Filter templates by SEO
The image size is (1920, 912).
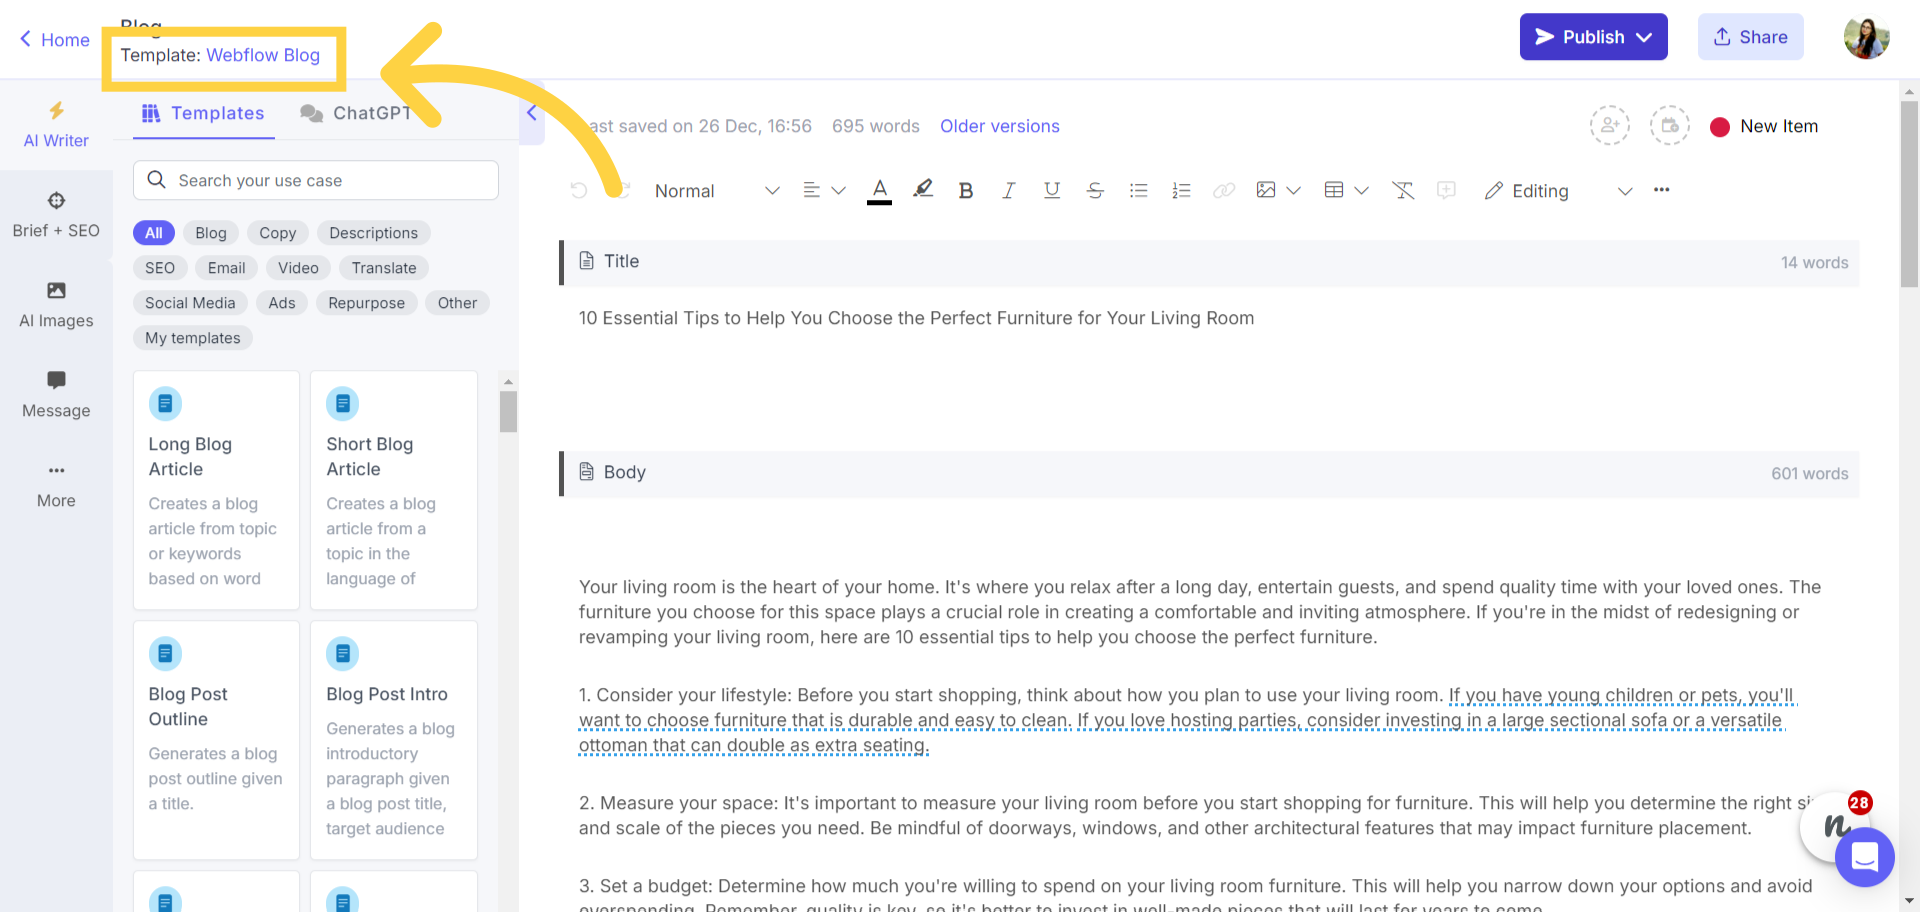[160, 268]
